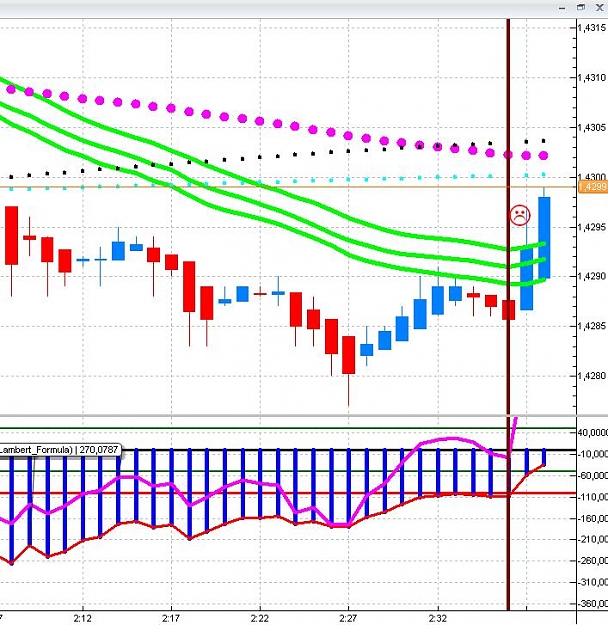The width and height of the screenshot is (608, 625).
Task: Click the red sad-face signal marker
Action: pyautogui.click(x=520, y=215)
